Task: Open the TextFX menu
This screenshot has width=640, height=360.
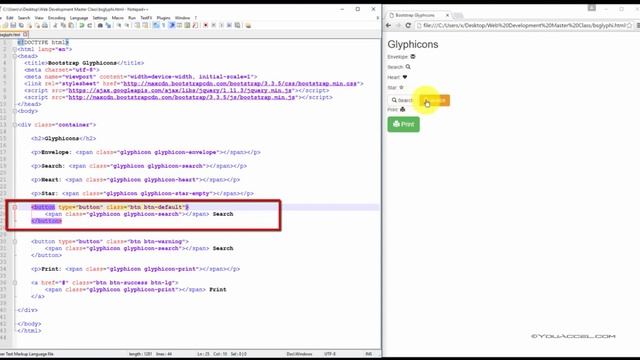Action: (146, 18)
